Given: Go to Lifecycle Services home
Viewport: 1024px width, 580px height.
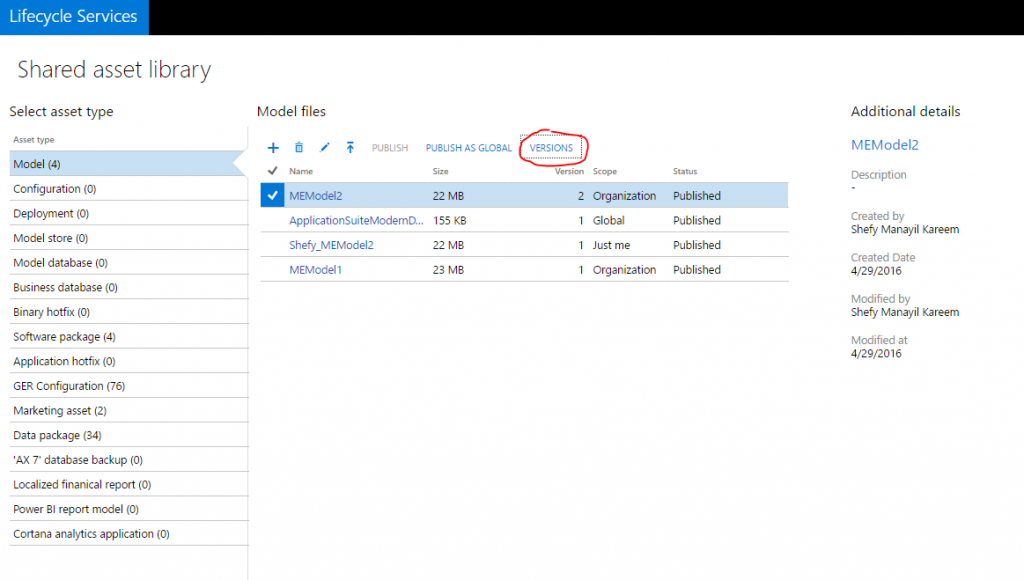Looking at the screenshot, I should (74, 17).
